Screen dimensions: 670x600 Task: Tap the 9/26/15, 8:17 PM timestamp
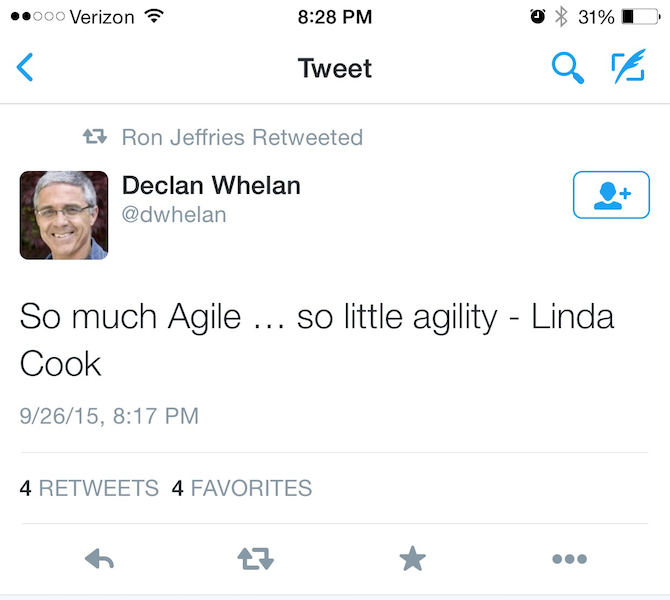point(109,416)
